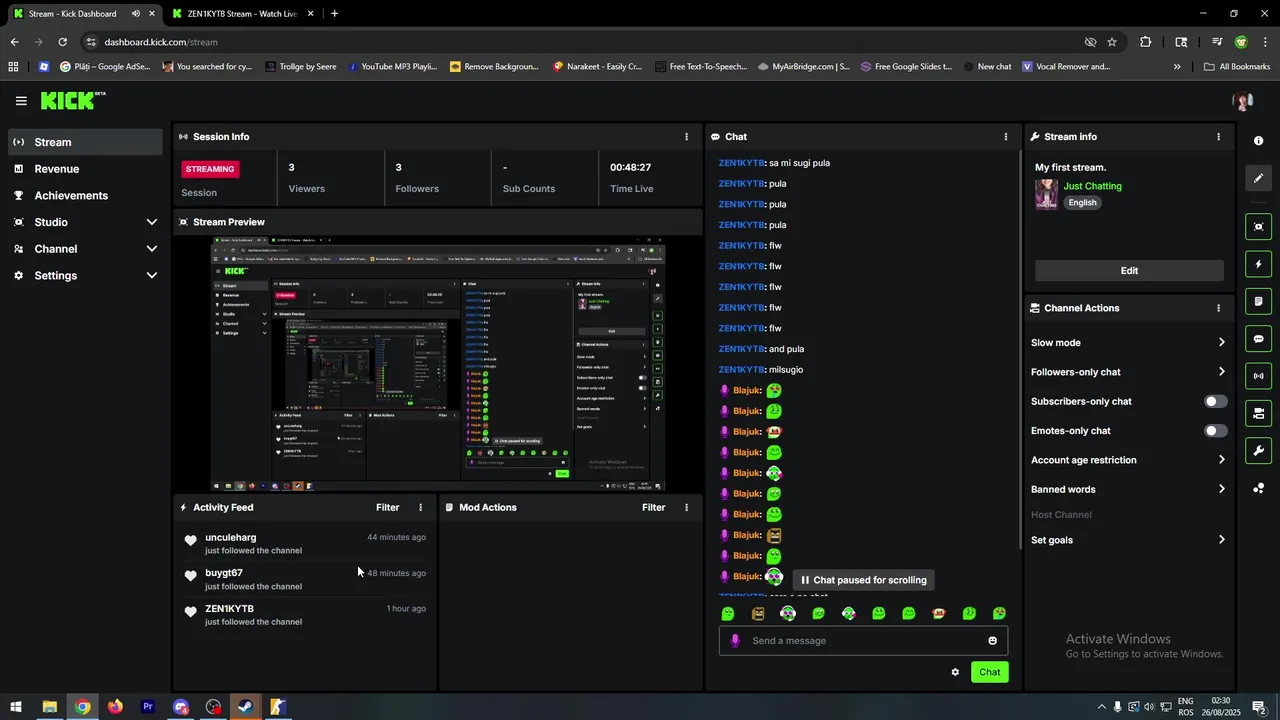Click the Send a message field
This screenshot has height=720, width=1280.
coord(863,641)
